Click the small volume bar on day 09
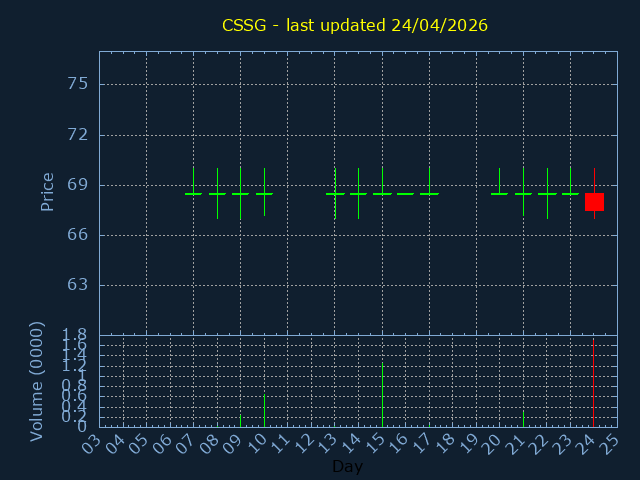640x480 pixels. 240,420
